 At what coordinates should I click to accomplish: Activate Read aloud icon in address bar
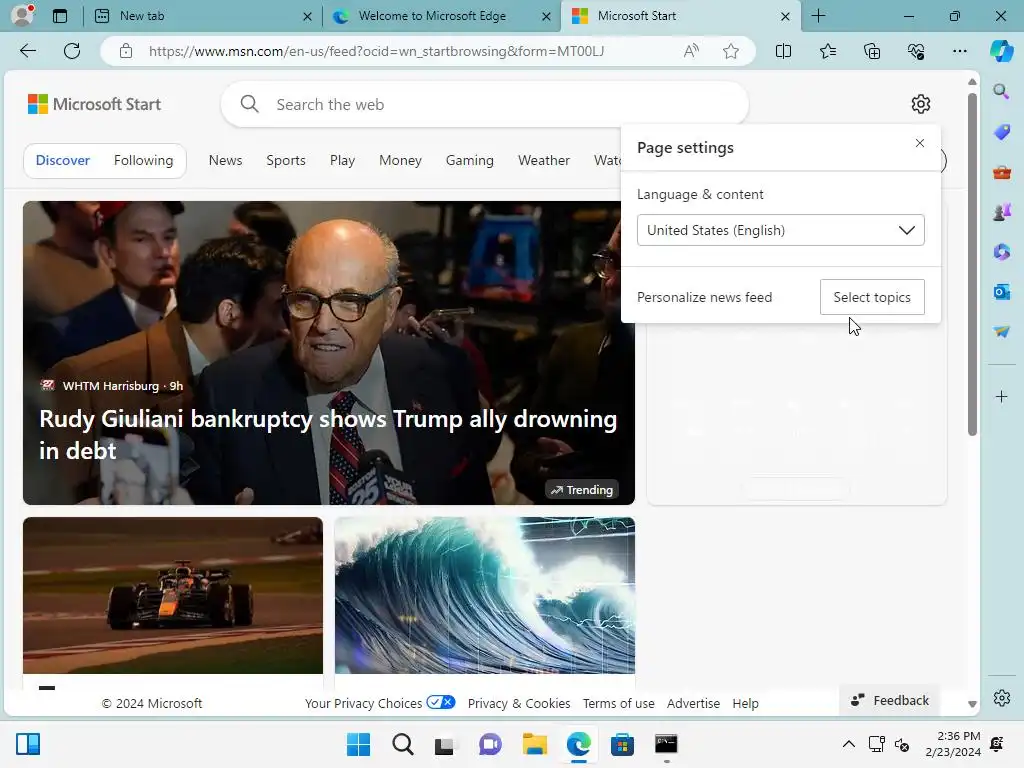691,51
